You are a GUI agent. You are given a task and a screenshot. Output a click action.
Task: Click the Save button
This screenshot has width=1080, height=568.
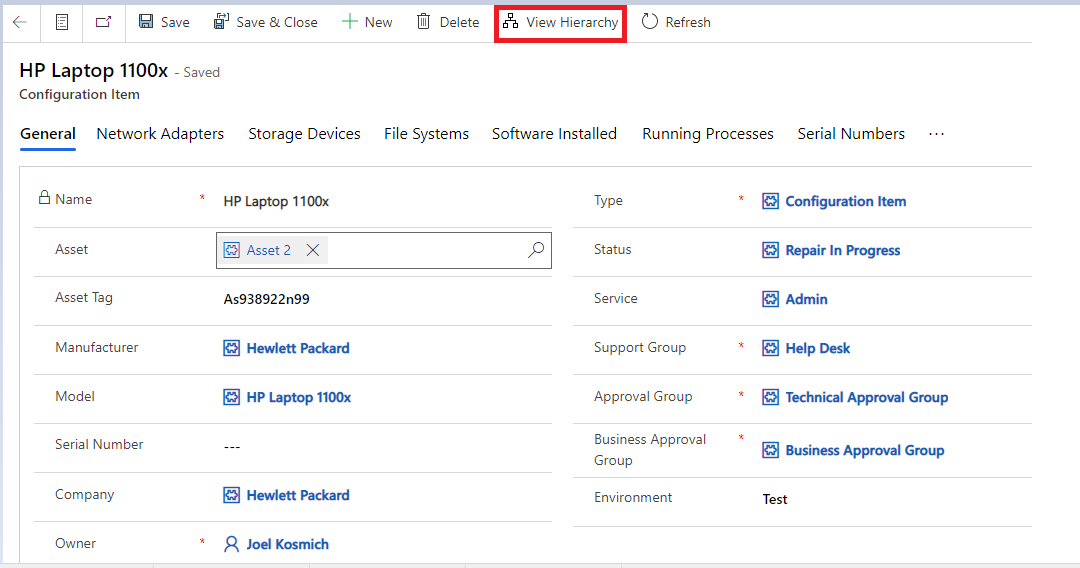pos(164,22)
